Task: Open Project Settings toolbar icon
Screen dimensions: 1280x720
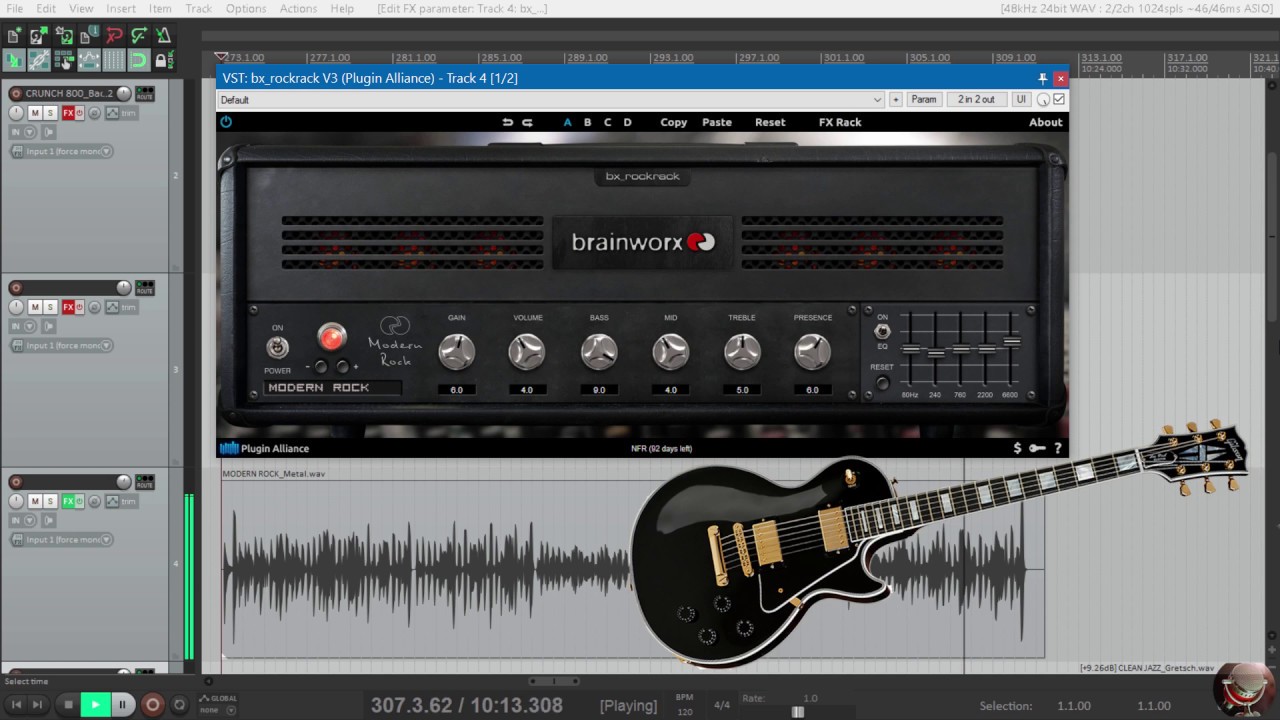Action: pyautogui.click(x=89, y=36)
